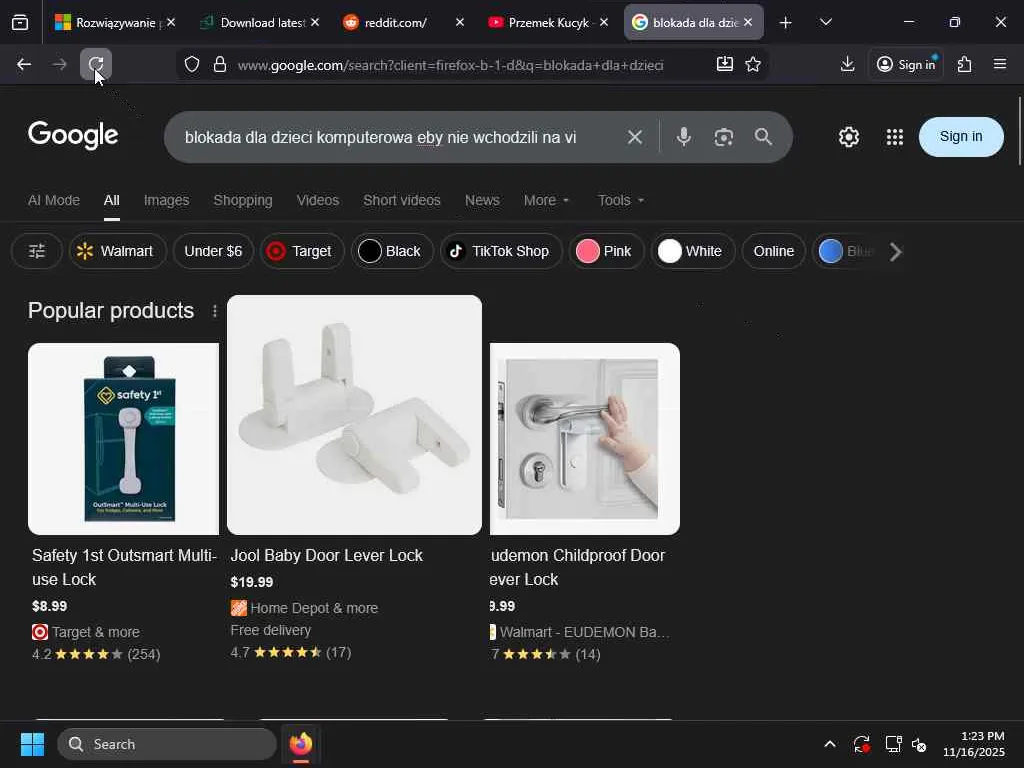The height and width of the screenshot is (768, 1024).
Task: Open Jool Baby Door Lever Lock title
Action: coord(327,556)
